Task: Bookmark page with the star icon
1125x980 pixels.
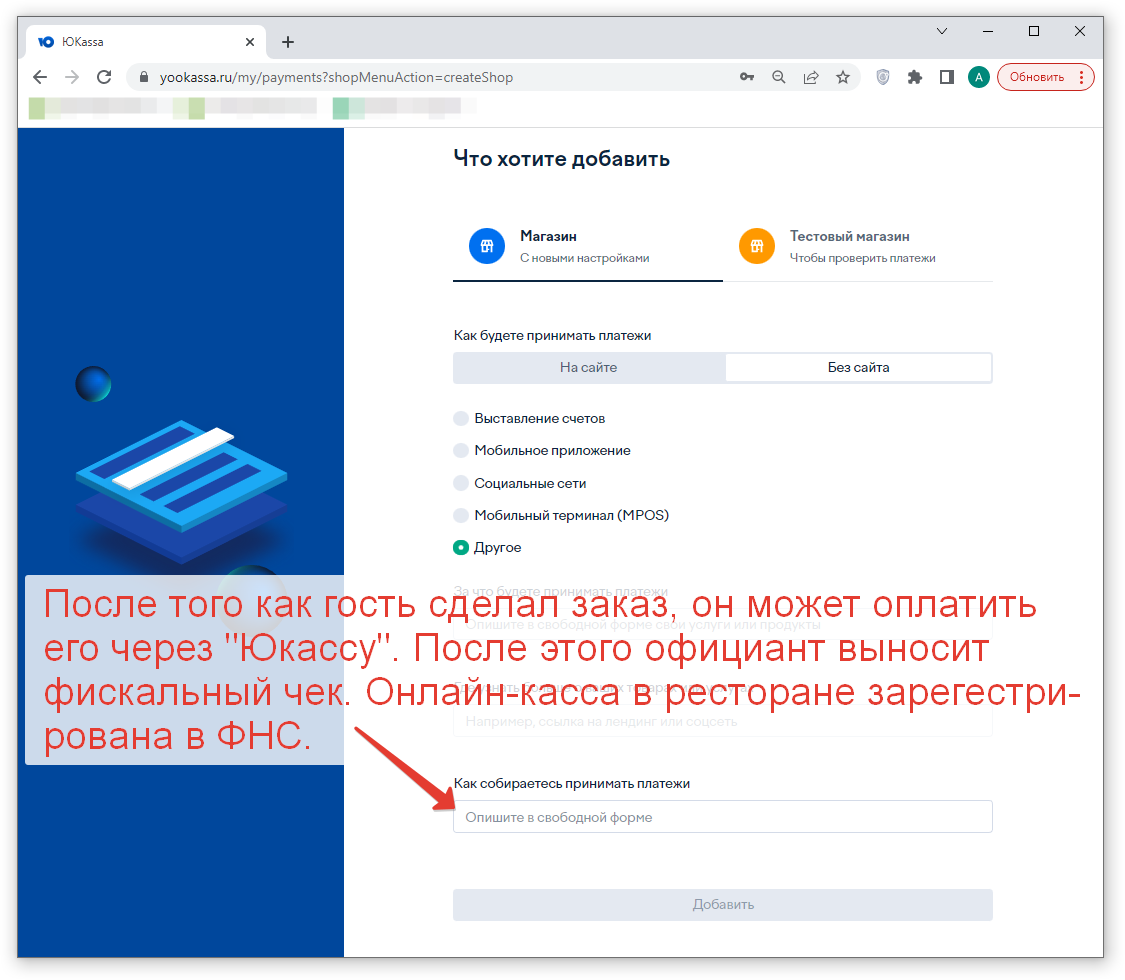Action: click(x=843, y=77)
